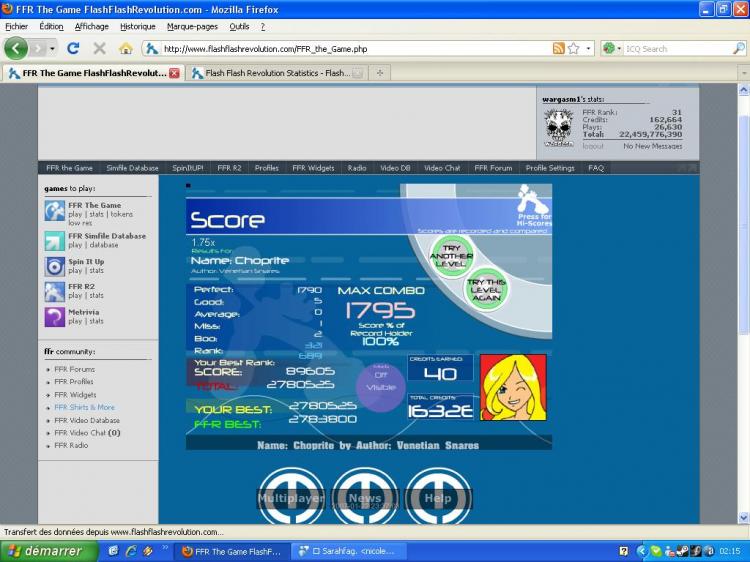Click the Firefox Home button
This screenshot has width=750, height=562.
[x=126, y=48]
